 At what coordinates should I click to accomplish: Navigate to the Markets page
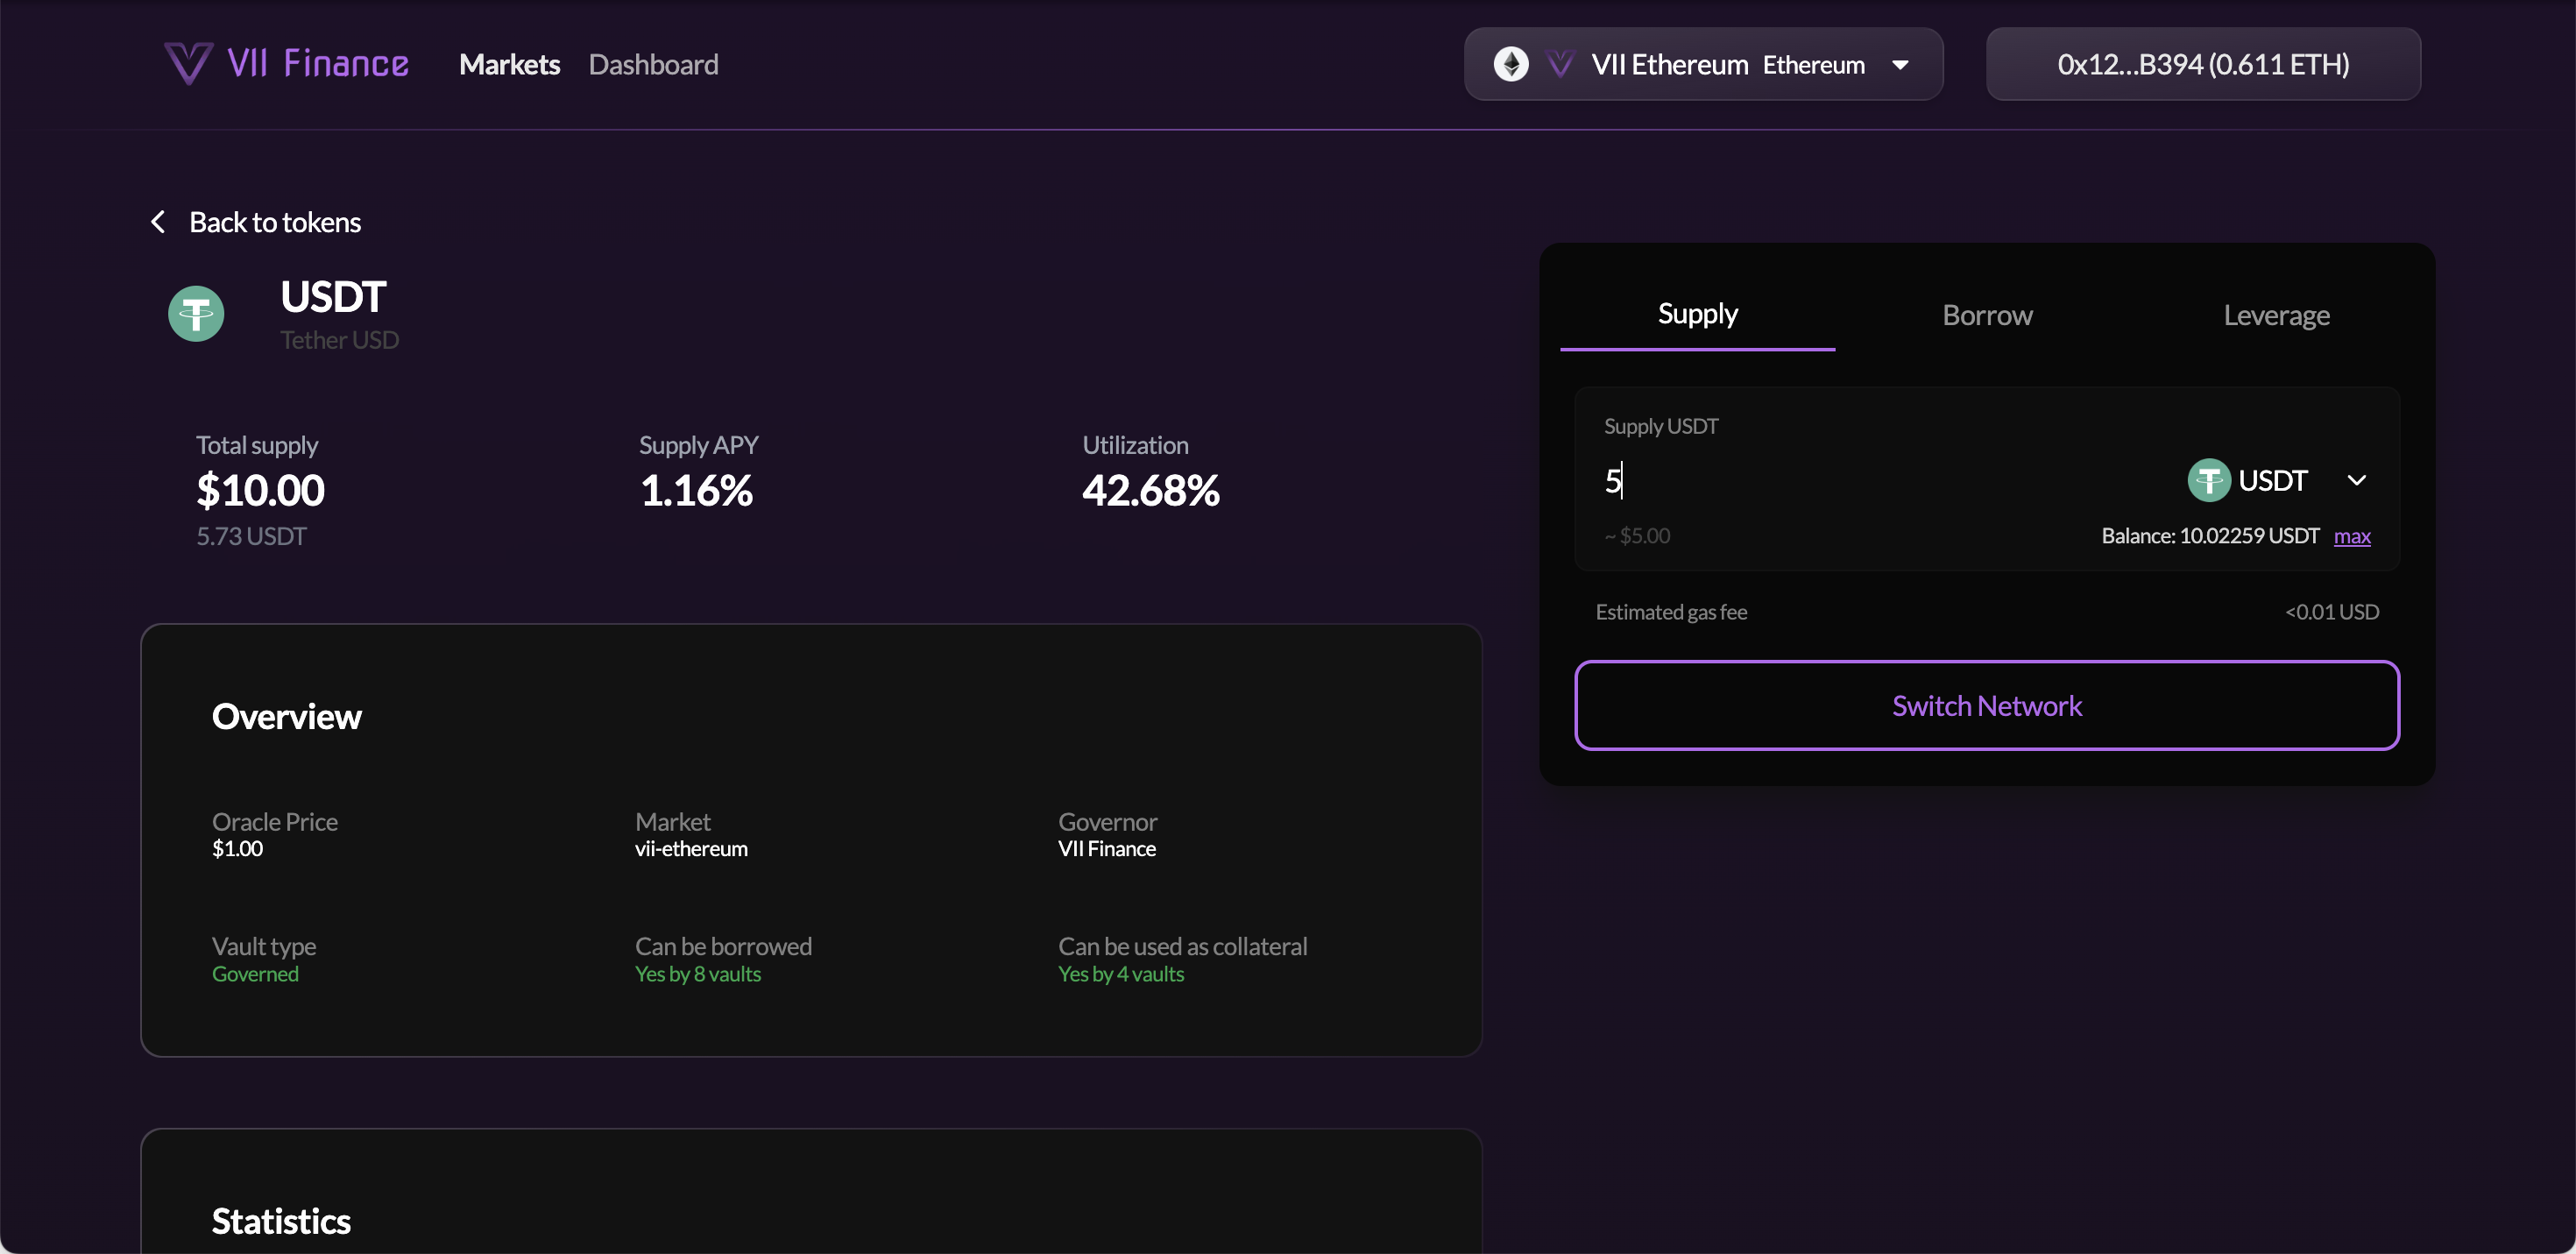(509, 64)
